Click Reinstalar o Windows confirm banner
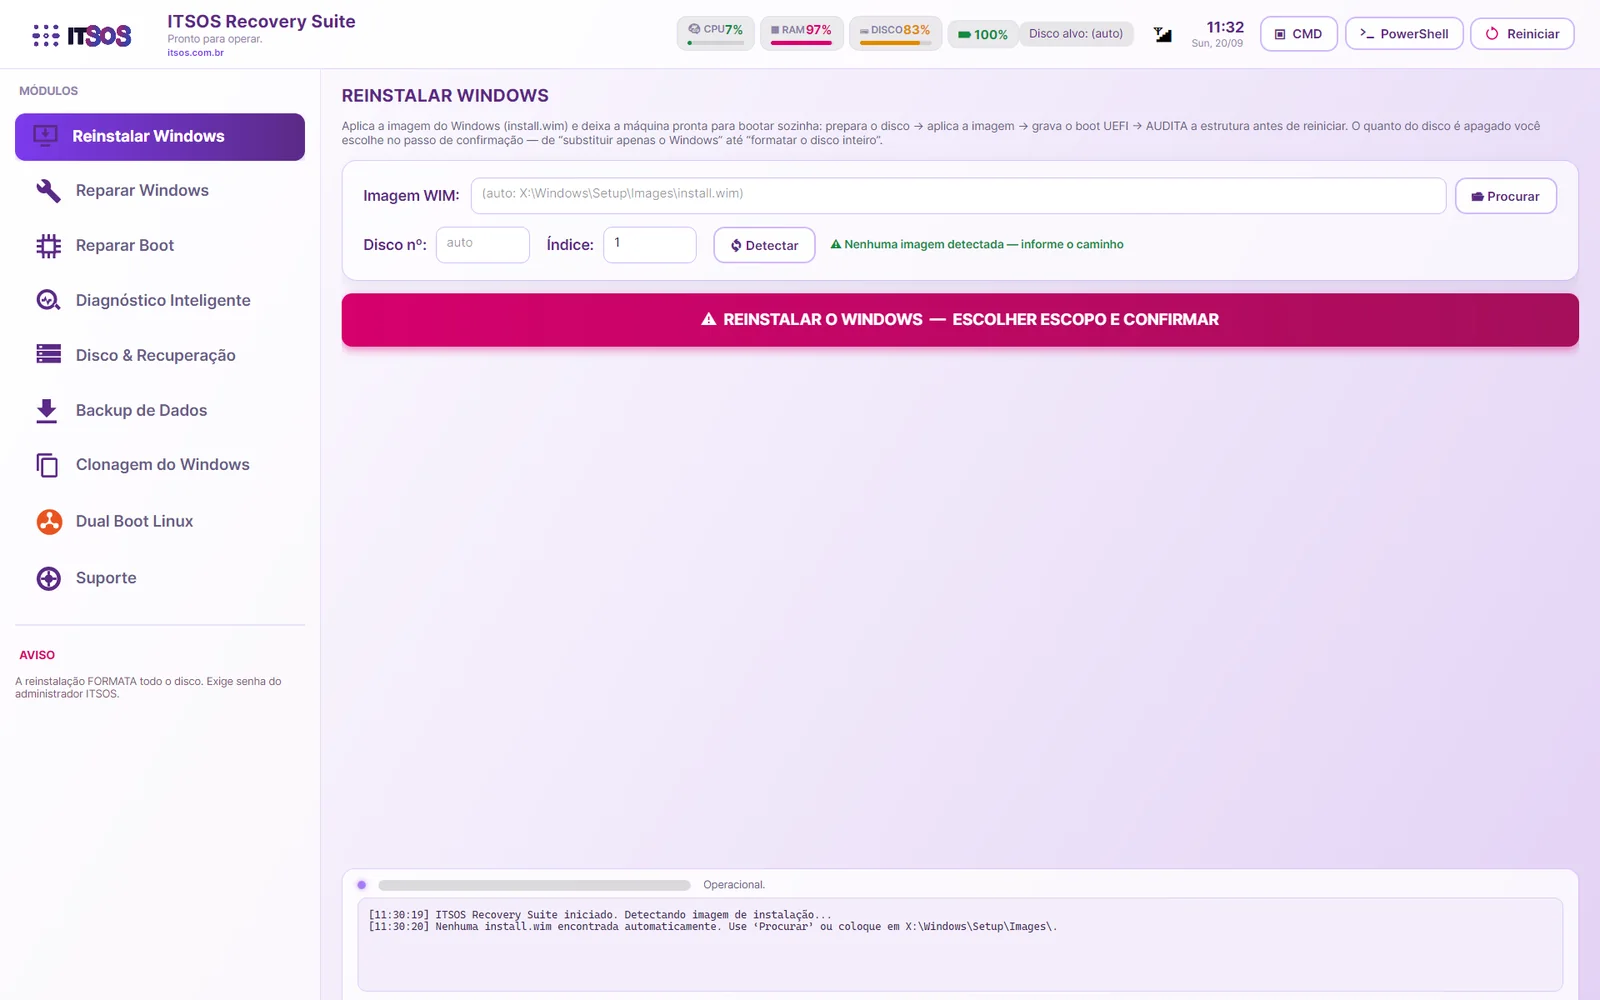 [960, 320]
